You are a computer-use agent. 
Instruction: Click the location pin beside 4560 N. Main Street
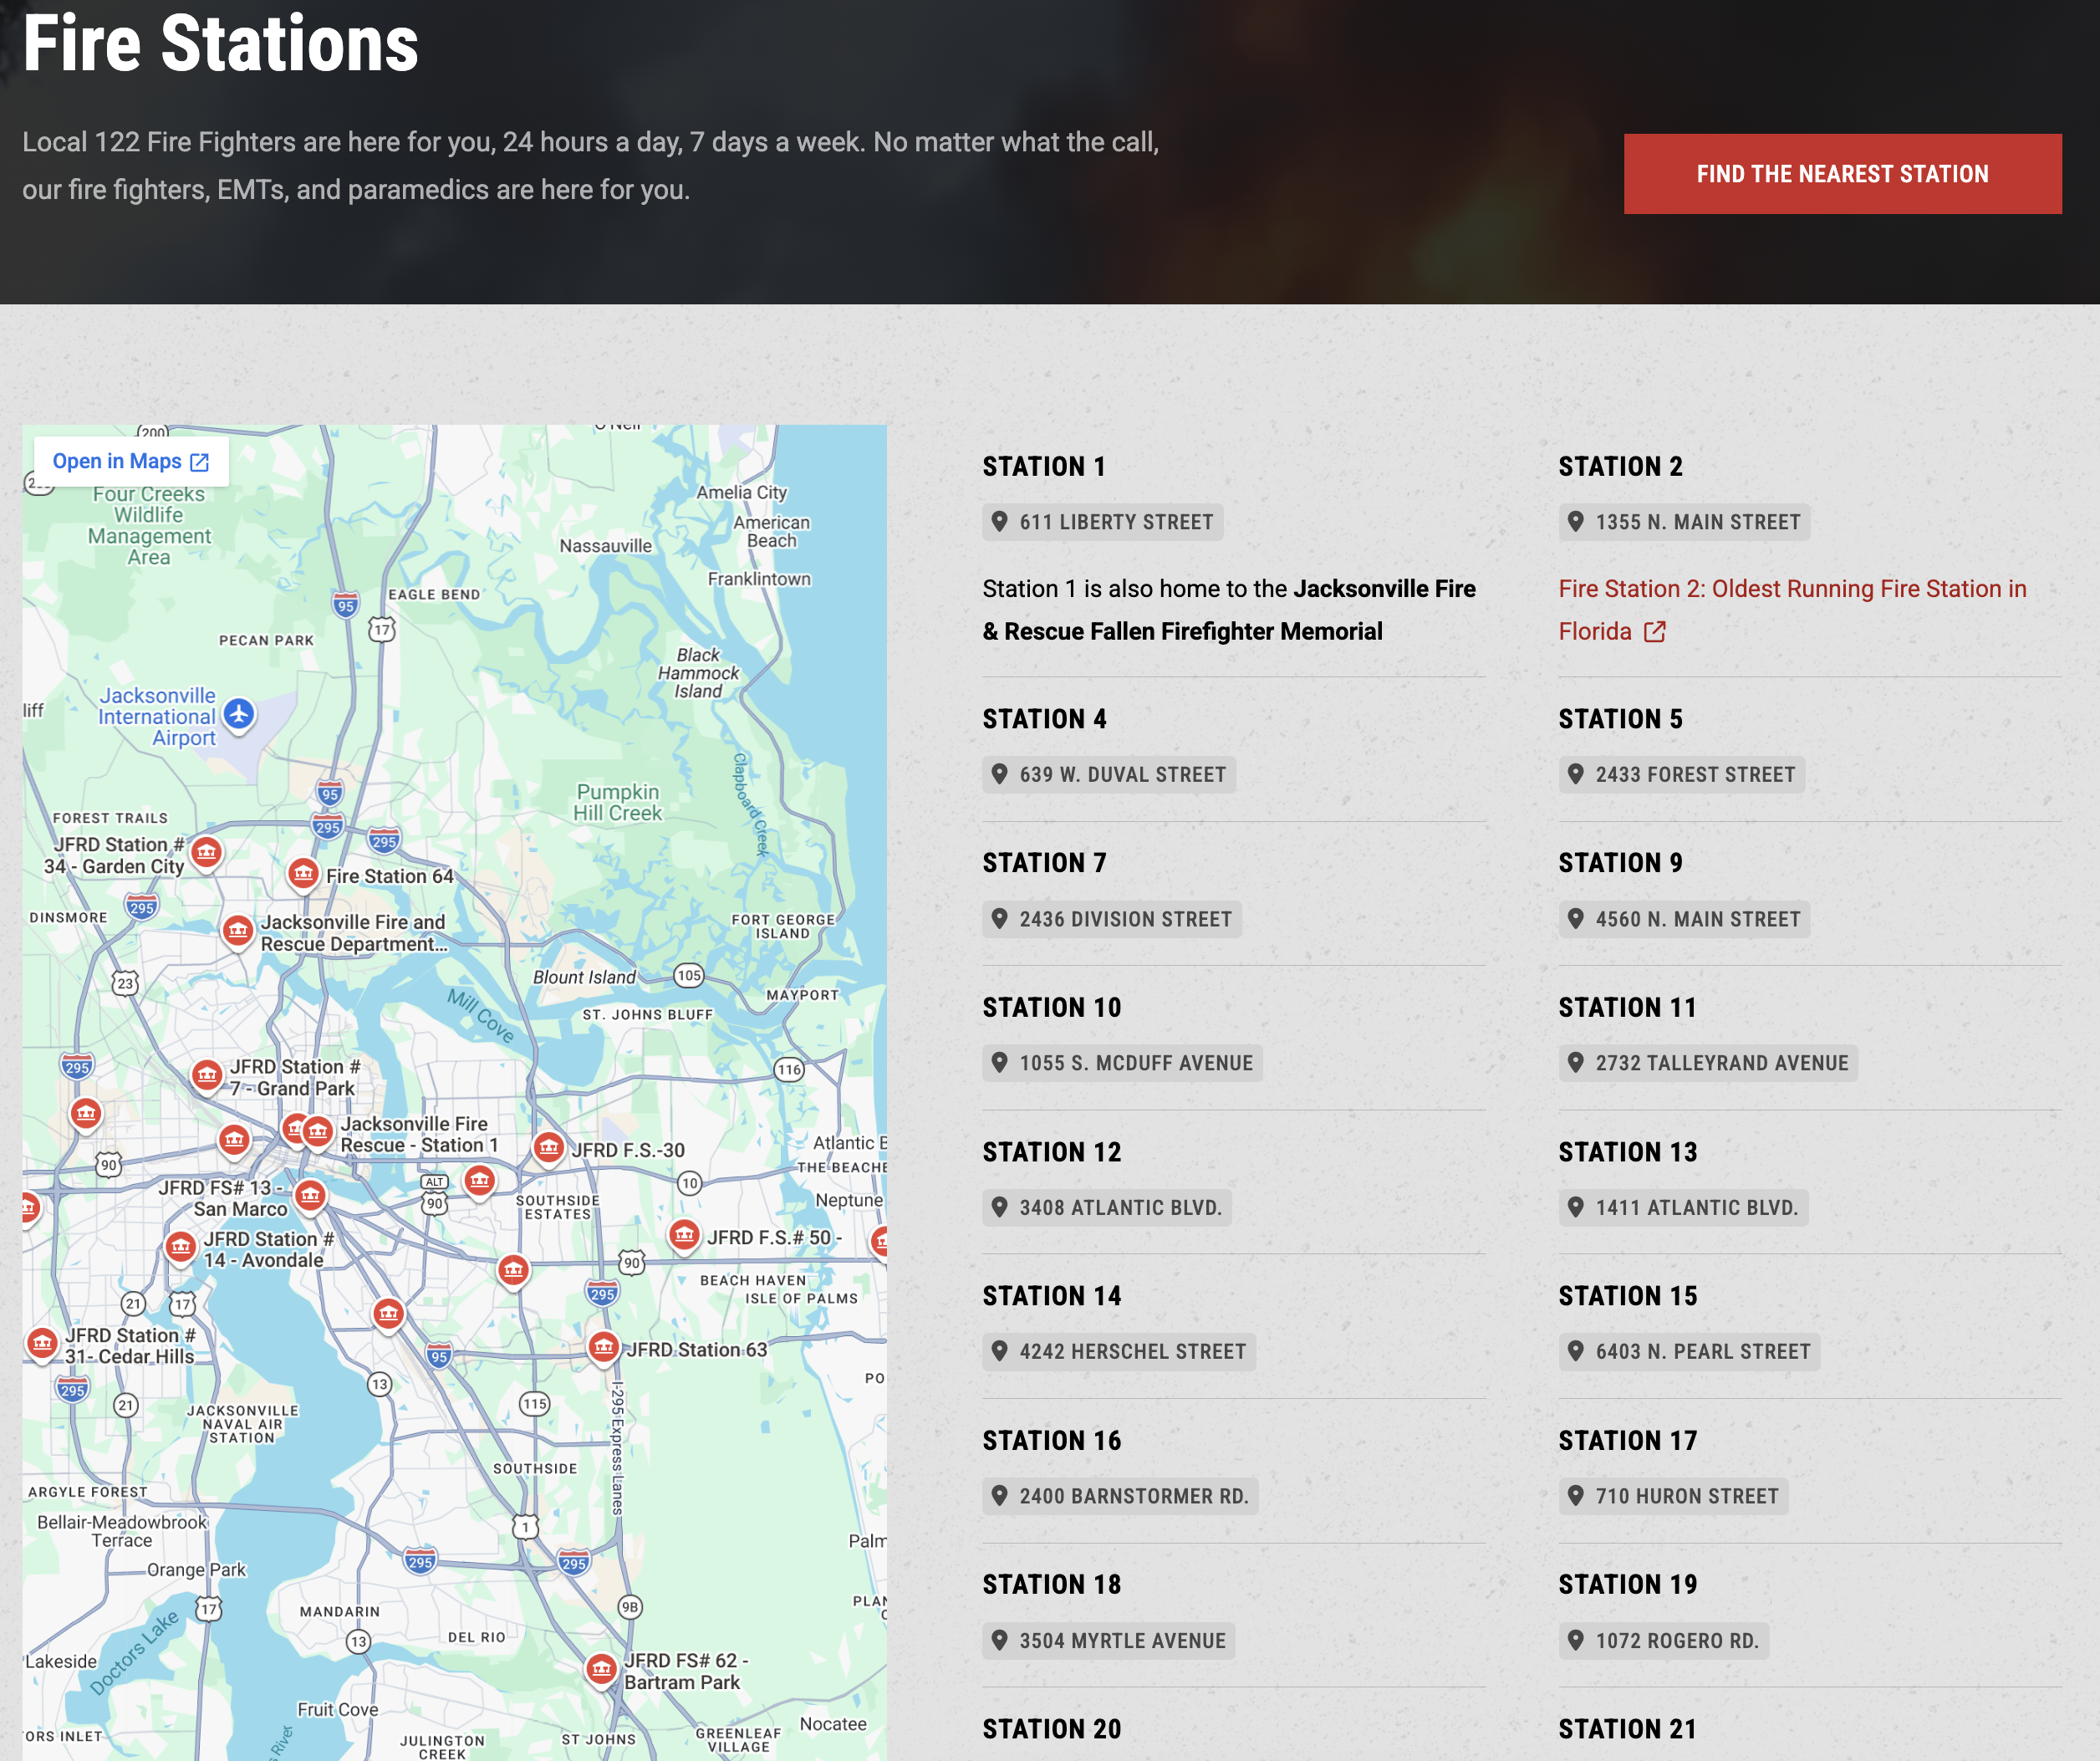[1575, 918]
